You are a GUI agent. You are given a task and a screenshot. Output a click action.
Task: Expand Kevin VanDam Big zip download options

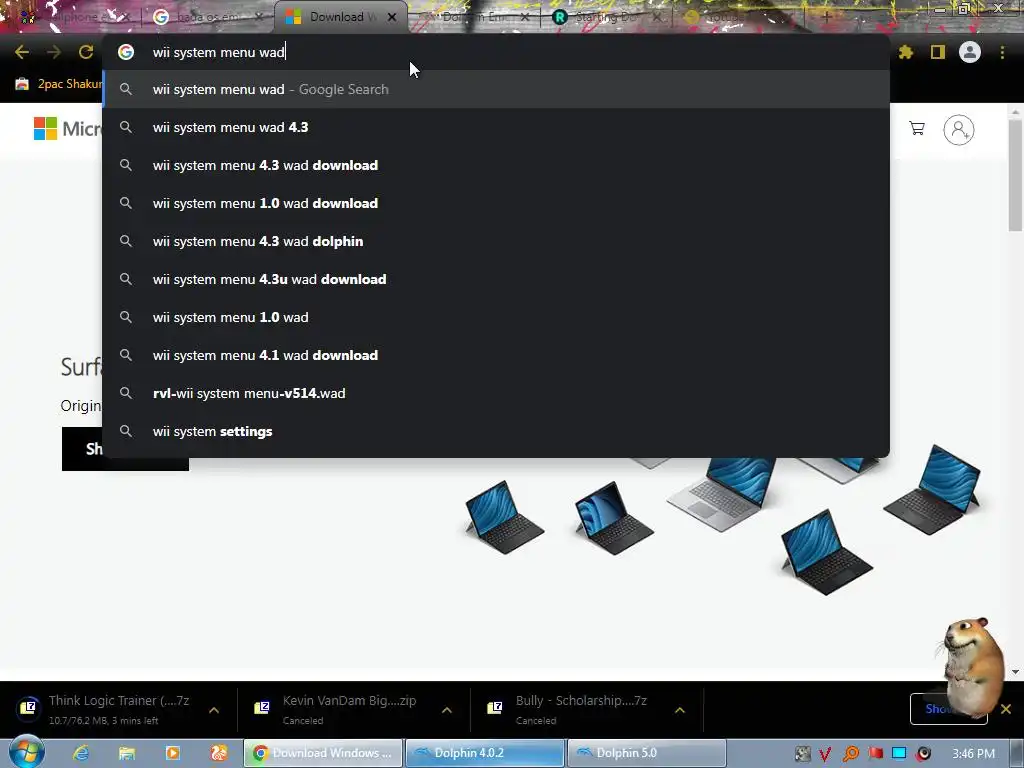coord(447,710)
